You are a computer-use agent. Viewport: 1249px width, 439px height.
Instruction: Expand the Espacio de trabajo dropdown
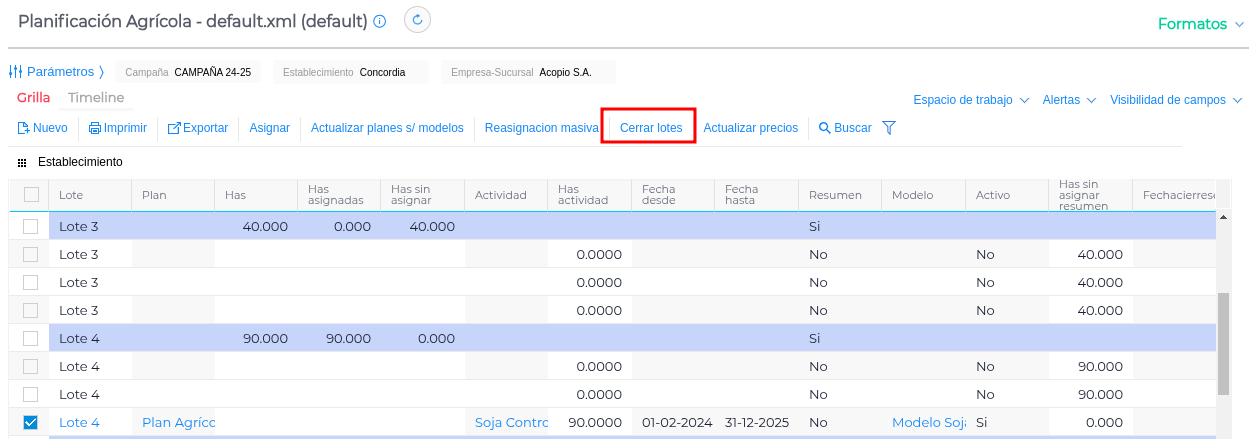pyautogui.click(x=972, y=100)
